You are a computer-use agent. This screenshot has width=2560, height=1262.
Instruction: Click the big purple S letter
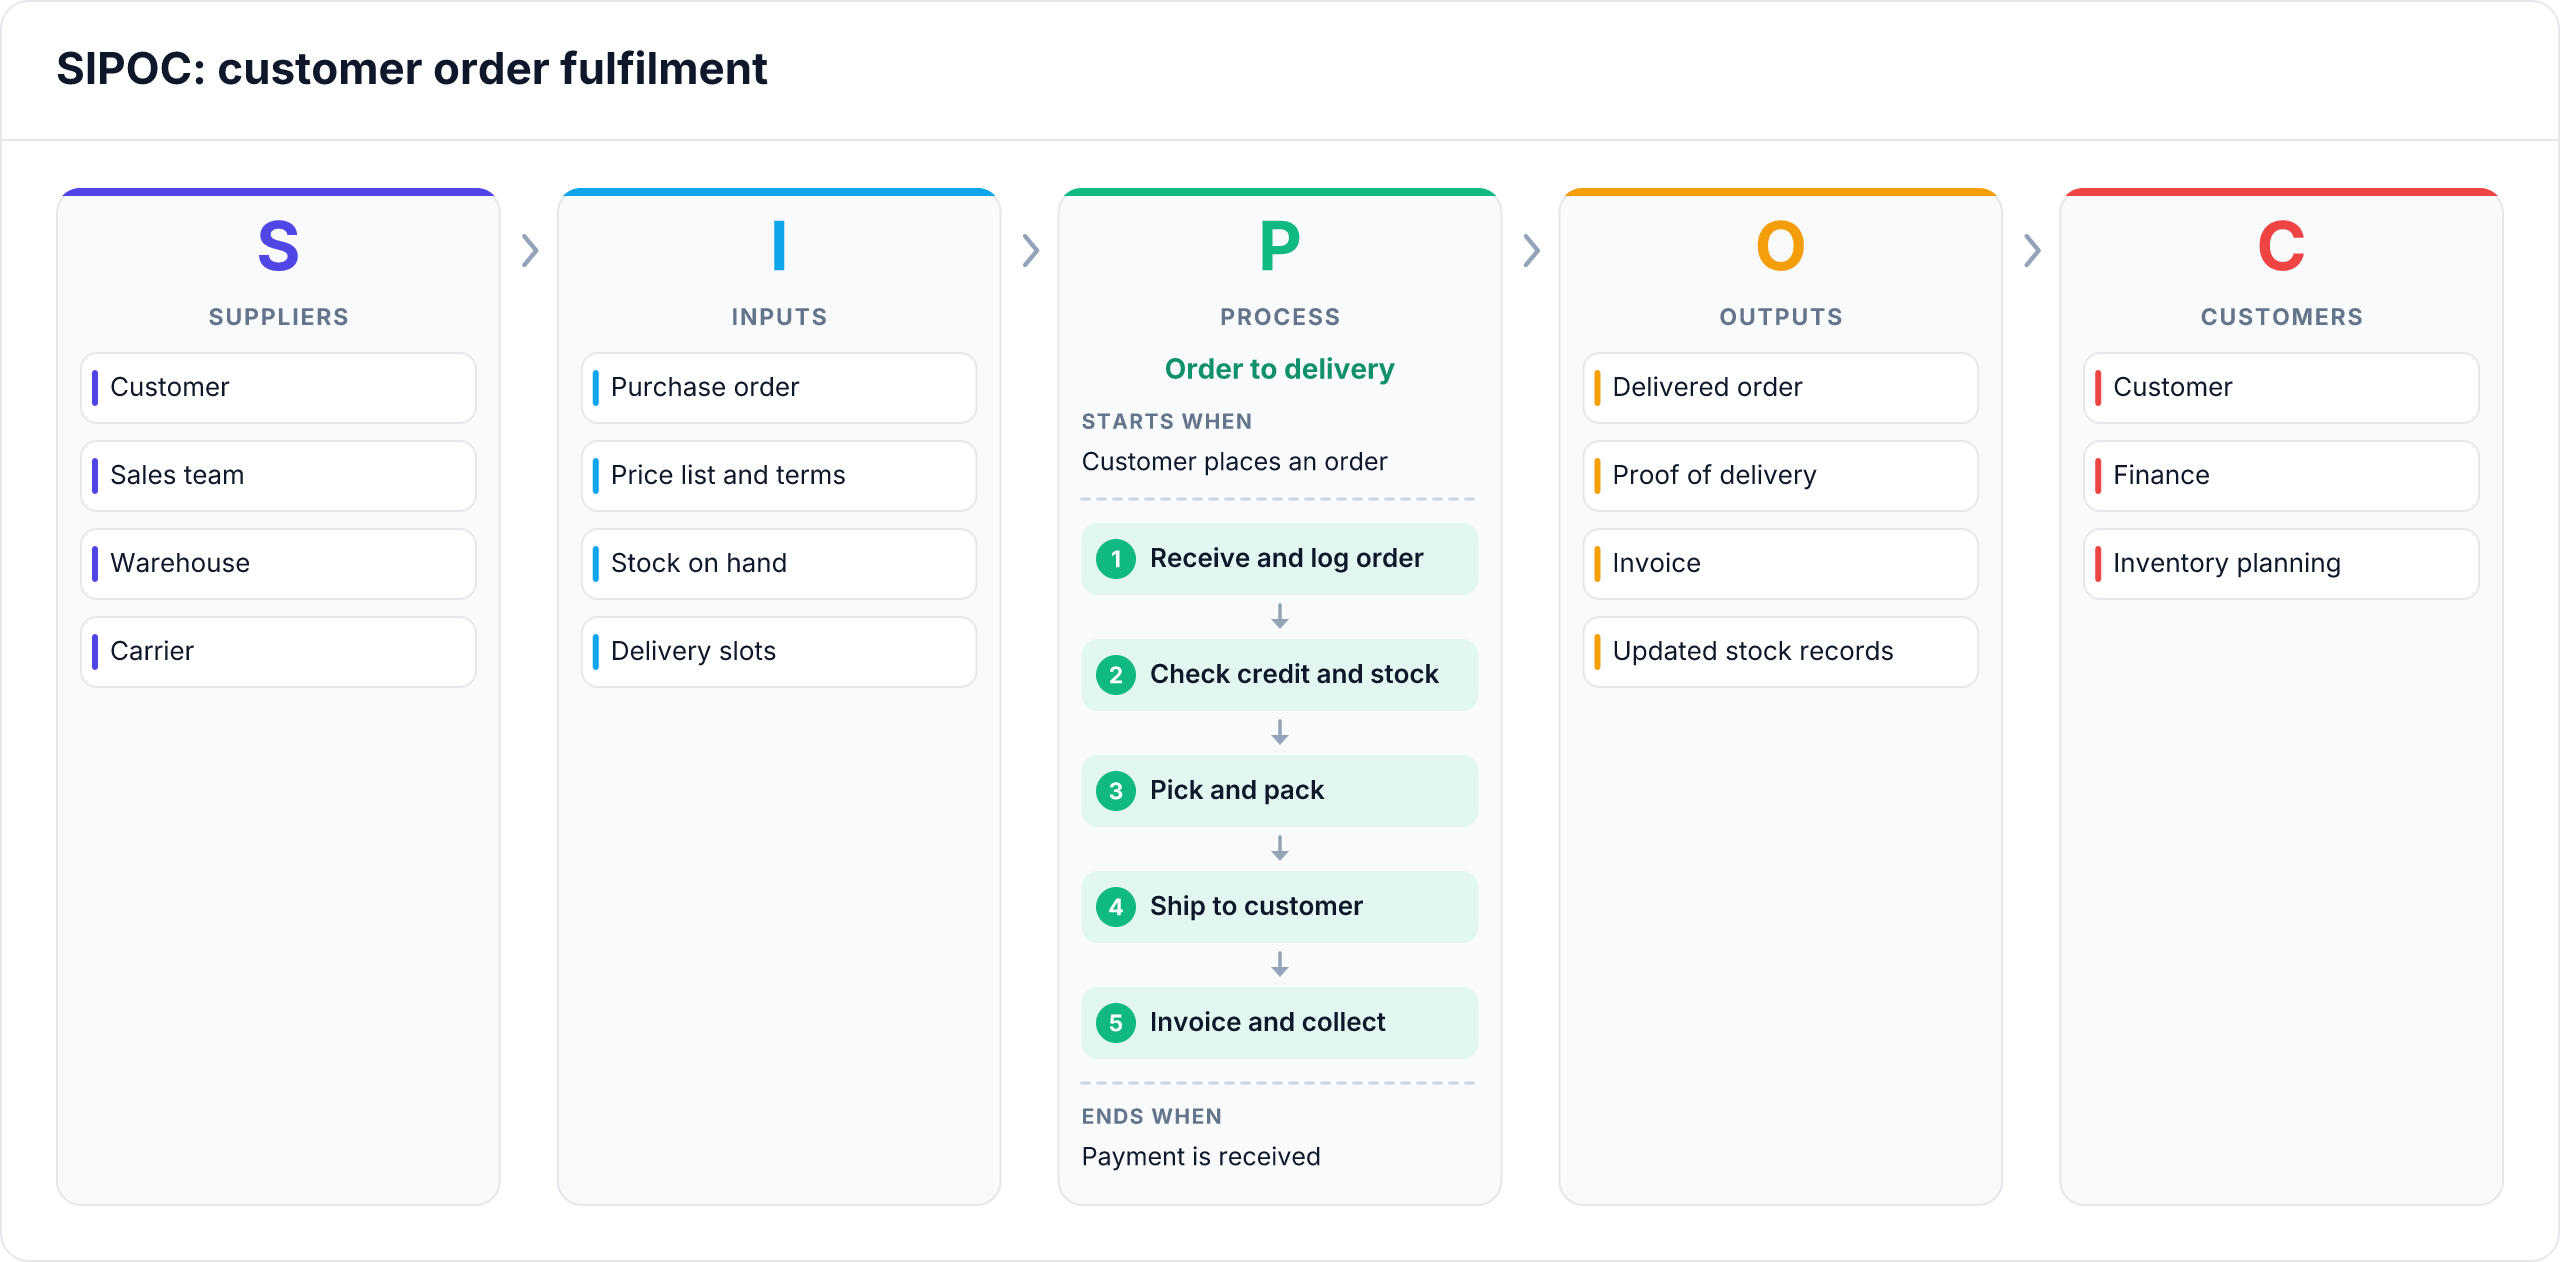tap(278, 246)
